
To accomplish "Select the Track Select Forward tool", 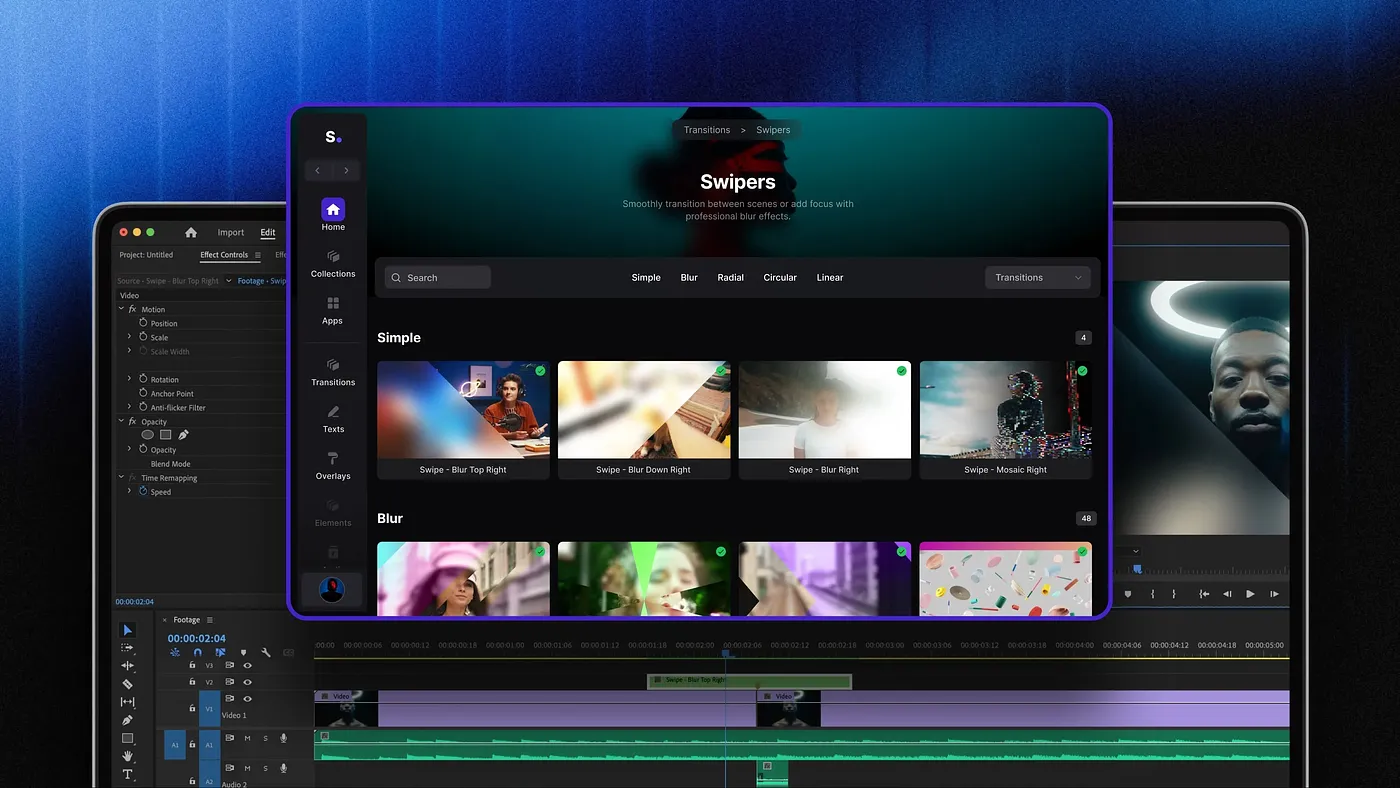I will point(127,648).
